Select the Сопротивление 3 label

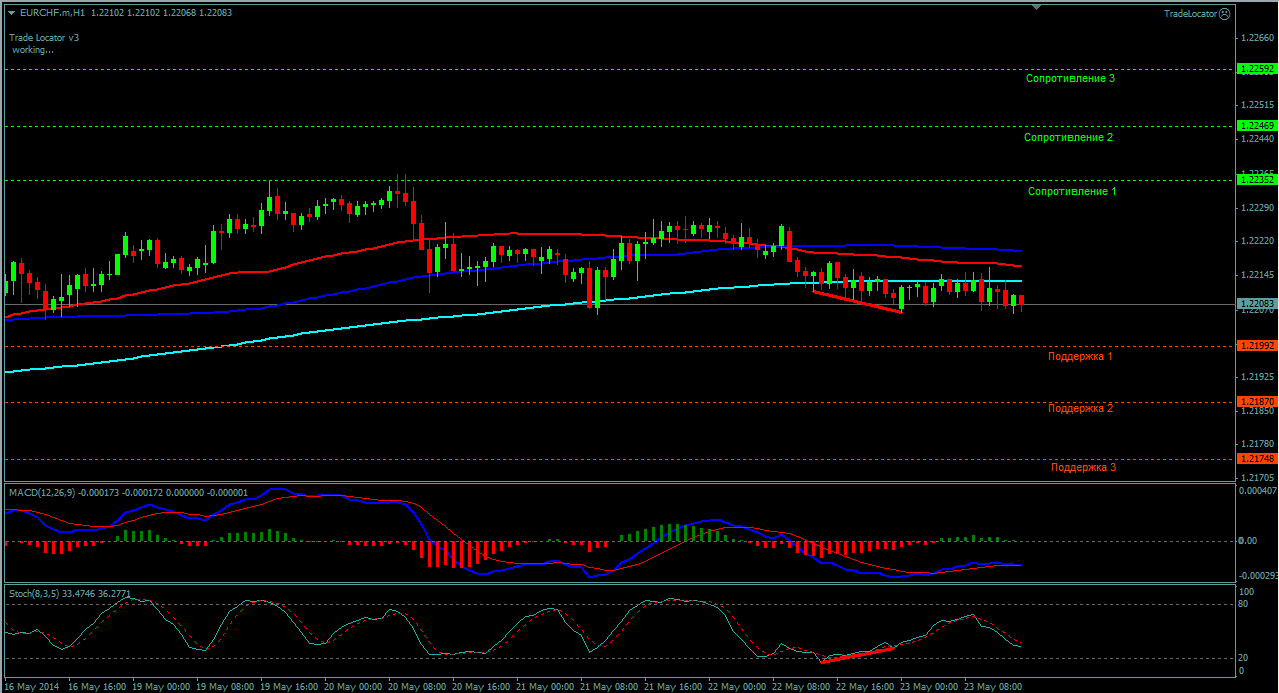pyautogui.click(x=1071, y=78)
